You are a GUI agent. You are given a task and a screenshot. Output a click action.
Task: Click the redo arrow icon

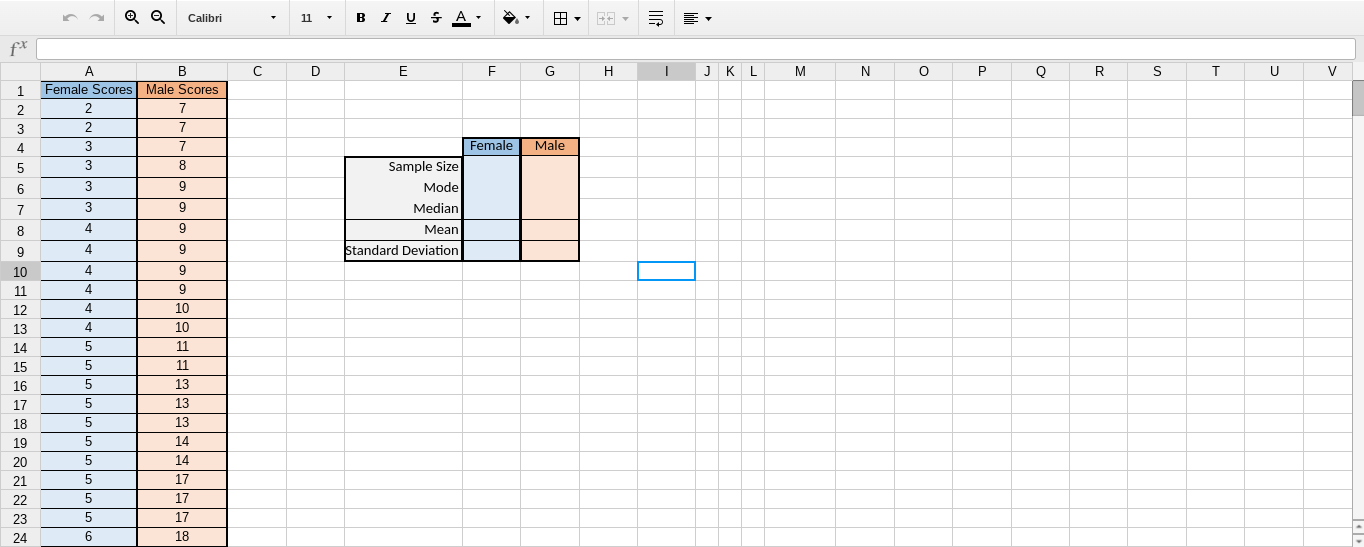[x=97, y=18]
